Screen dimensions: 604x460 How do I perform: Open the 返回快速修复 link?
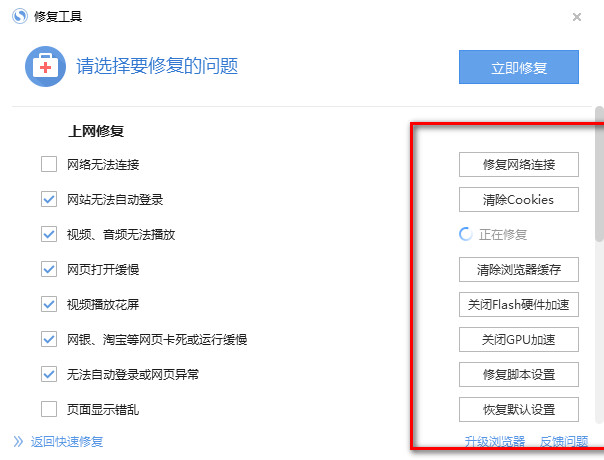point(67,442)
